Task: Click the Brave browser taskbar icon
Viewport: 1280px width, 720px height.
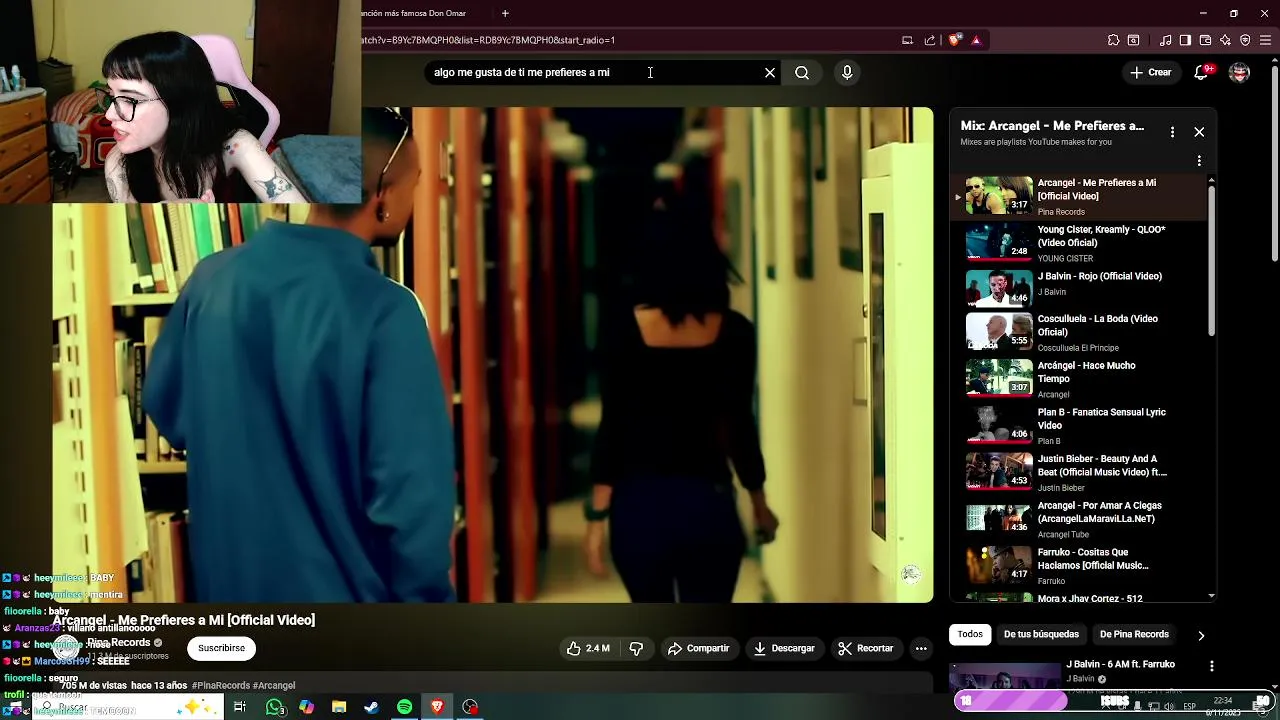Action: coord(437,707)
